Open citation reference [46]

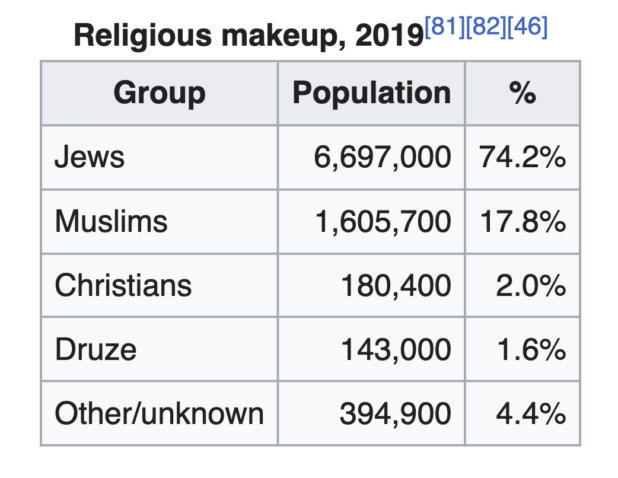pos(527,27)
